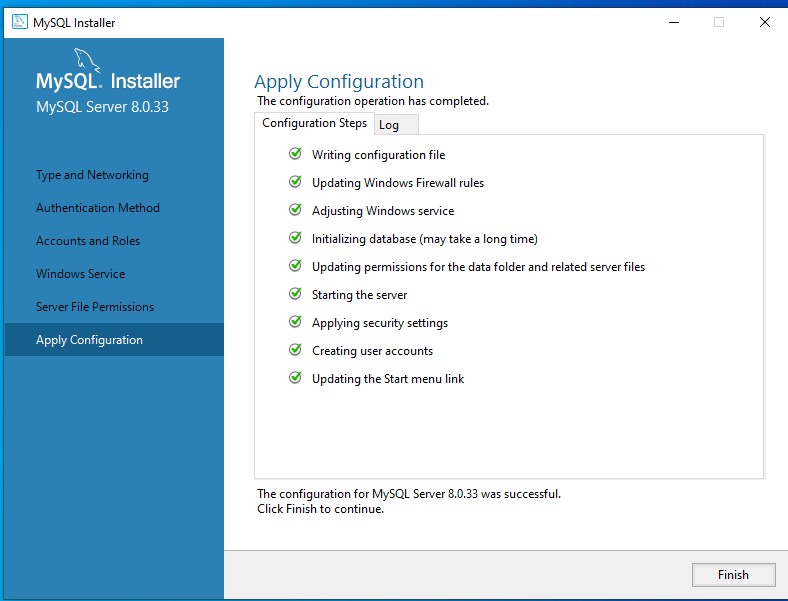788x601 pixels.
Task: Select the Configuration Steps tab
Action: [x=314, y=123]
